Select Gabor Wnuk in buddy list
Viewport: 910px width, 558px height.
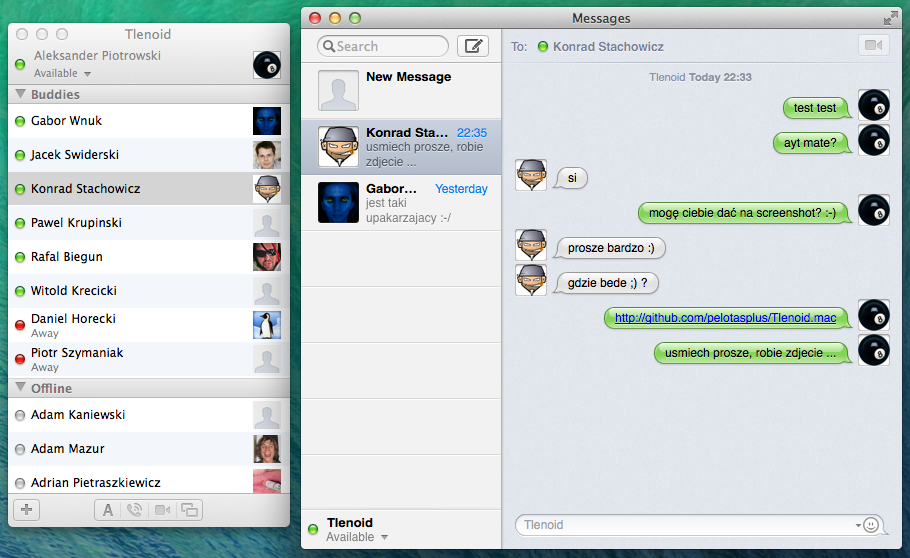[149, 121]
